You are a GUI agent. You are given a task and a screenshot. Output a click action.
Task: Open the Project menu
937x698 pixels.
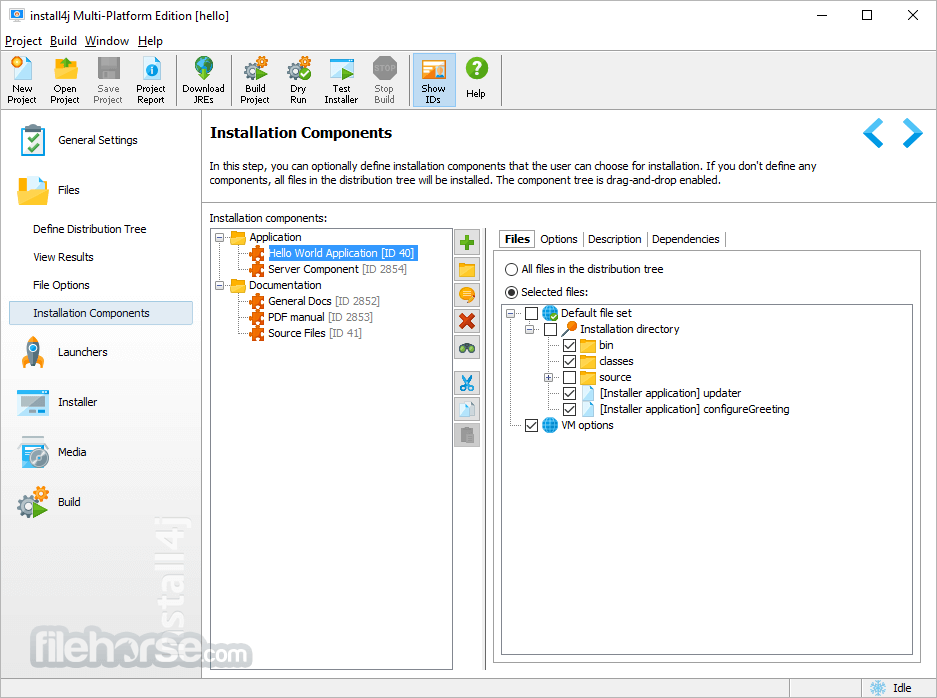coord(23,41)
